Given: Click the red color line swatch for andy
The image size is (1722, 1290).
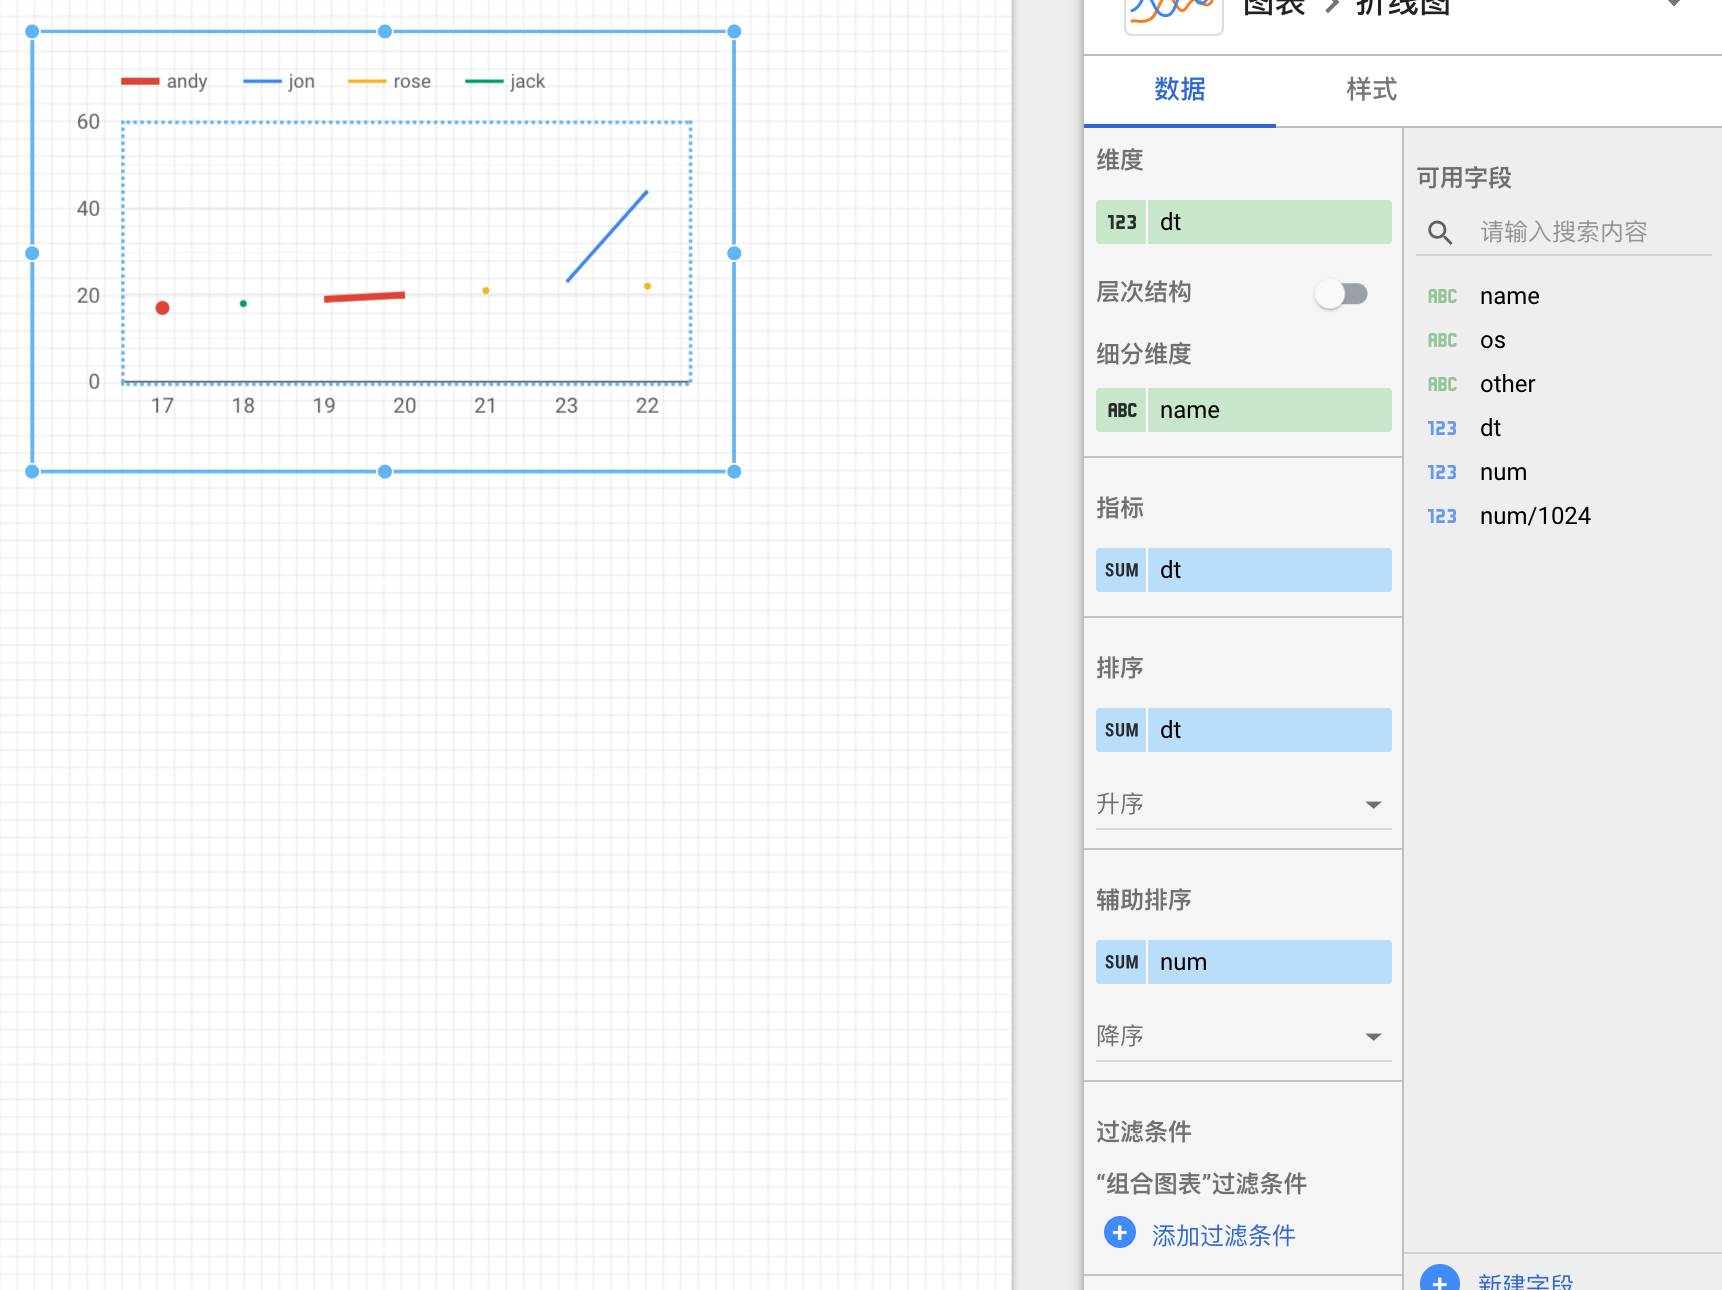Looking at the screenshot, I should coord(139,81).
